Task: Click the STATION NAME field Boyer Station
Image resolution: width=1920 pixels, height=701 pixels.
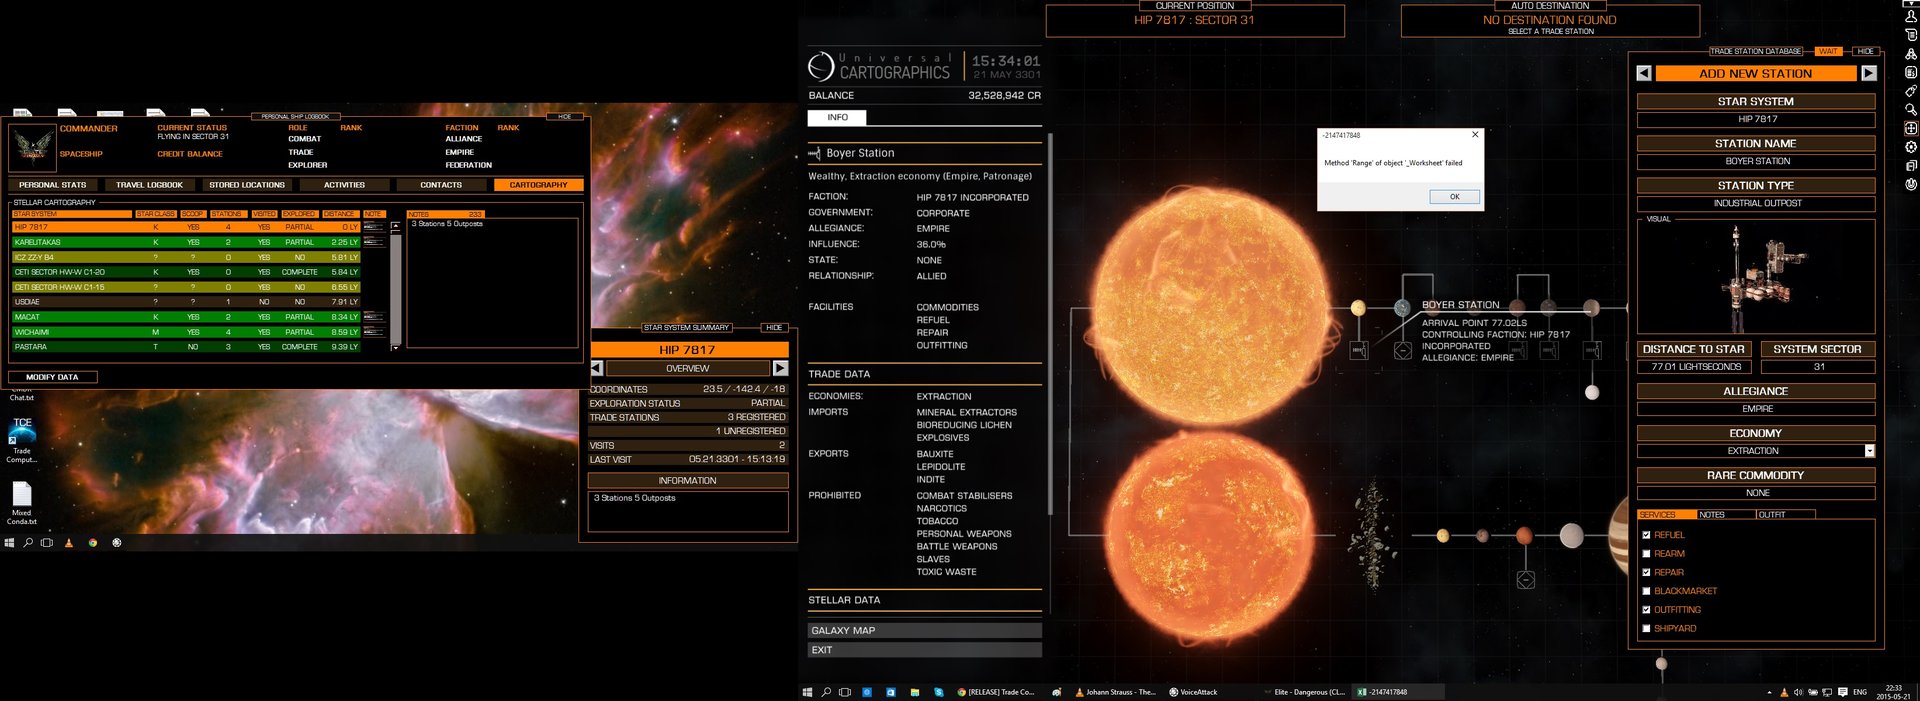Action: click(x=1756, y=161)
